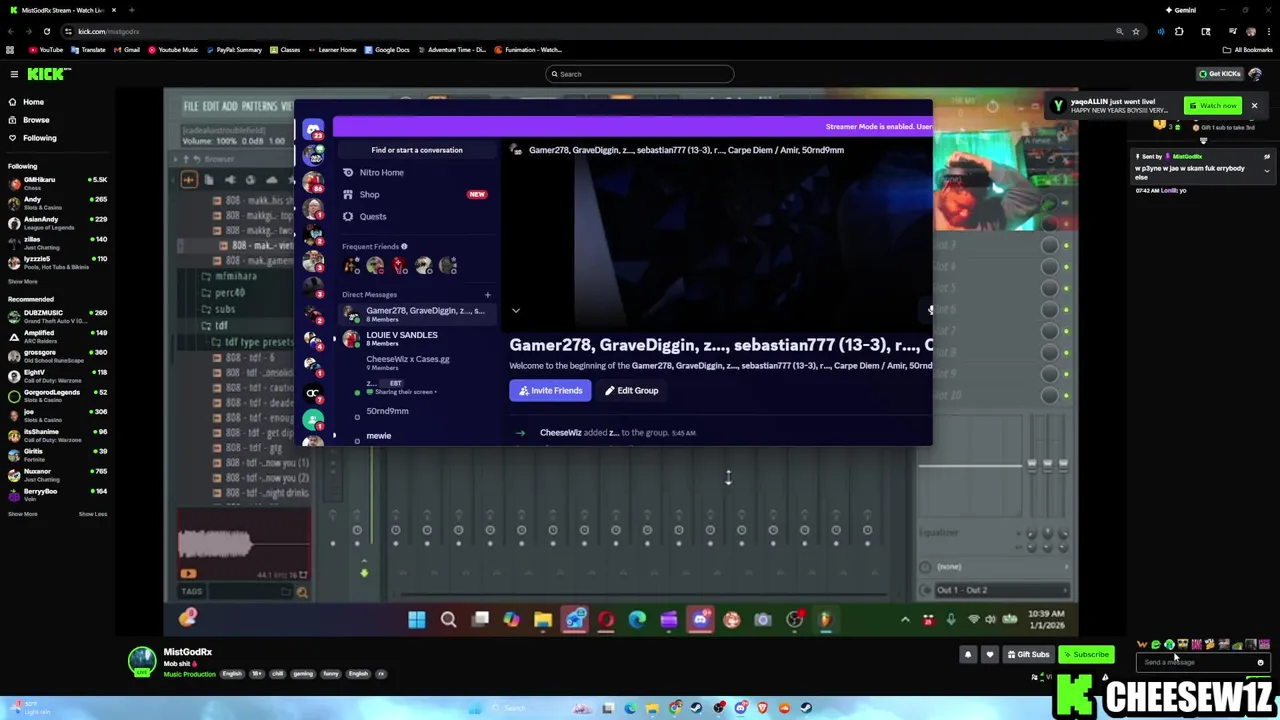The width and height of the screenshot is (1280, 720).
Task: Create a new Discord direct message plus
Action: (487, 295)
